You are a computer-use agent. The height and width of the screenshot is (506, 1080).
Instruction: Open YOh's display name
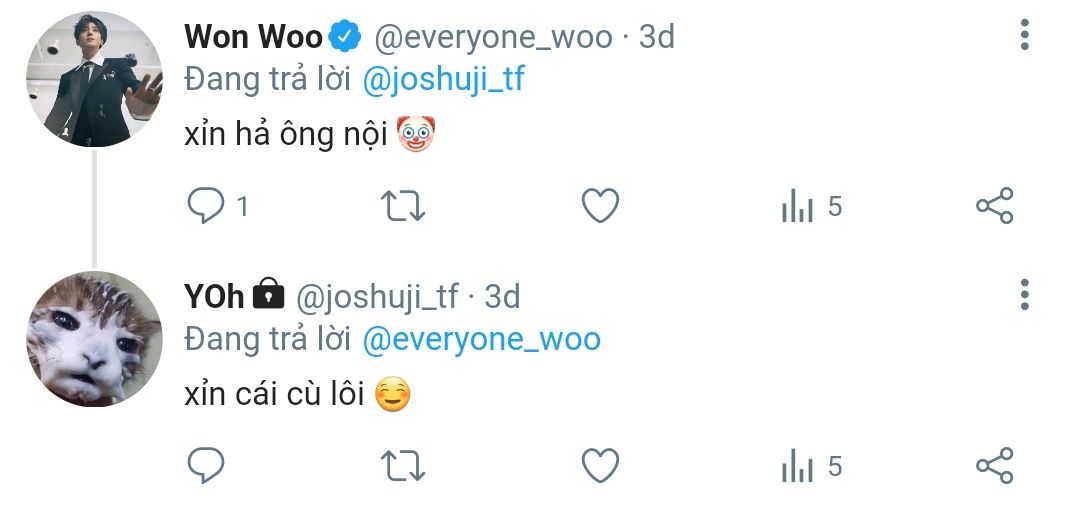[214, 296]
